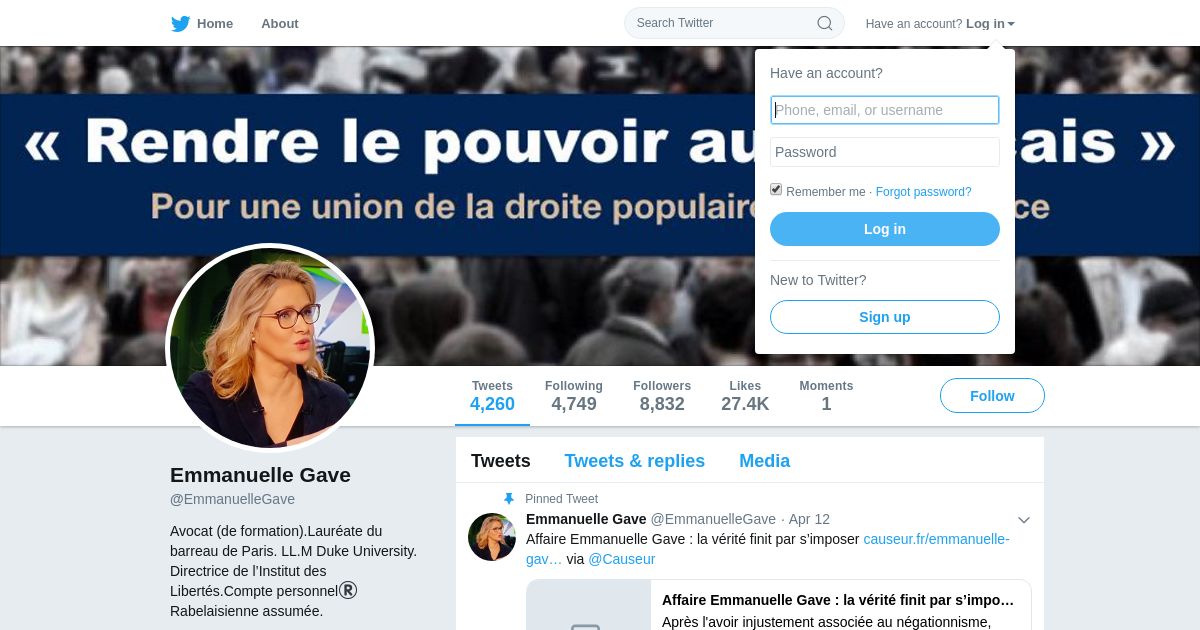Open the About page

click(280, 24)
